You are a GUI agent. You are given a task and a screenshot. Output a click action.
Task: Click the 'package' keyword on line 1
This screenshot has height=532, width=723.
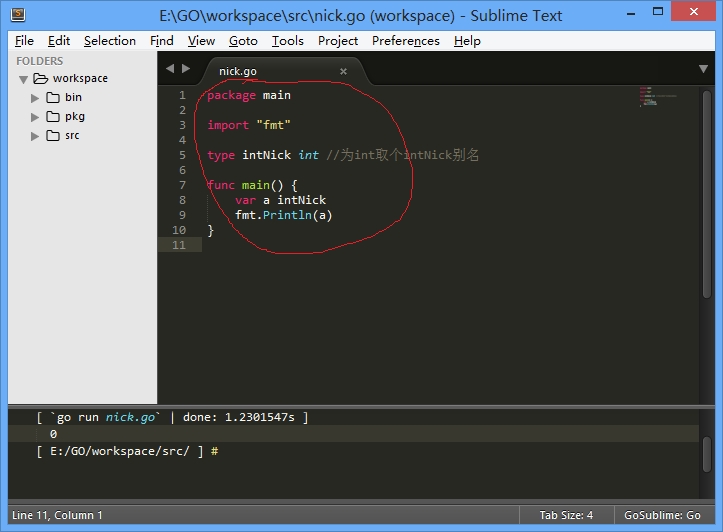231,95
